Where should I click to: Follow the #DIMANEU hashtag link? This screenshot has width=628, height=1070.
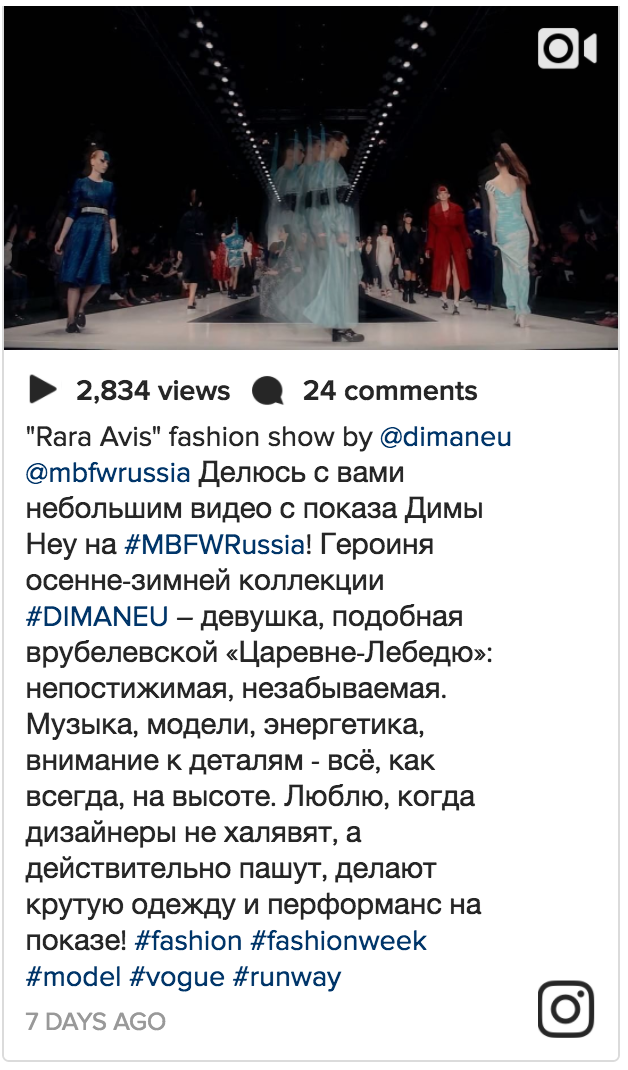coord(97,617)
